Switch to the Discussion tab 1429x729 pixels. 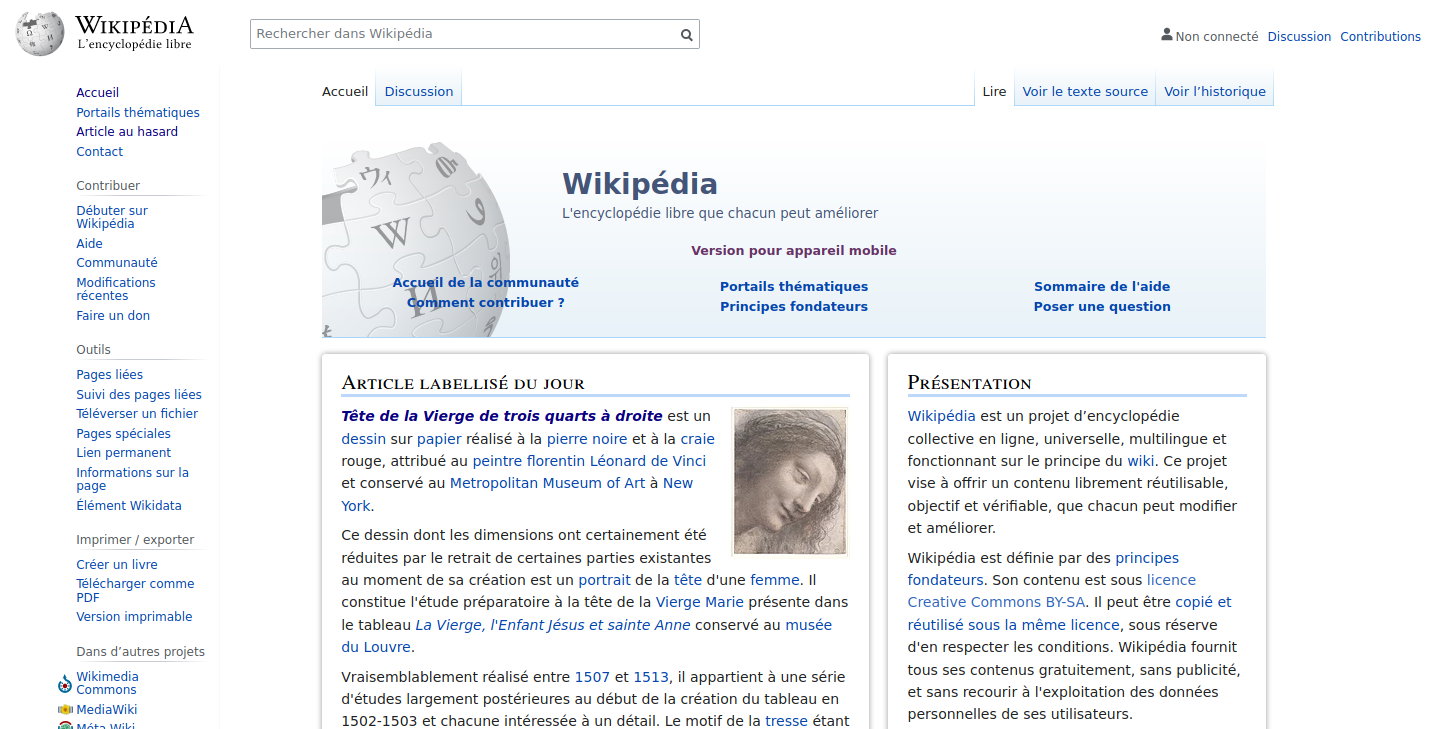pyautogui.click(x=419, y=91)
